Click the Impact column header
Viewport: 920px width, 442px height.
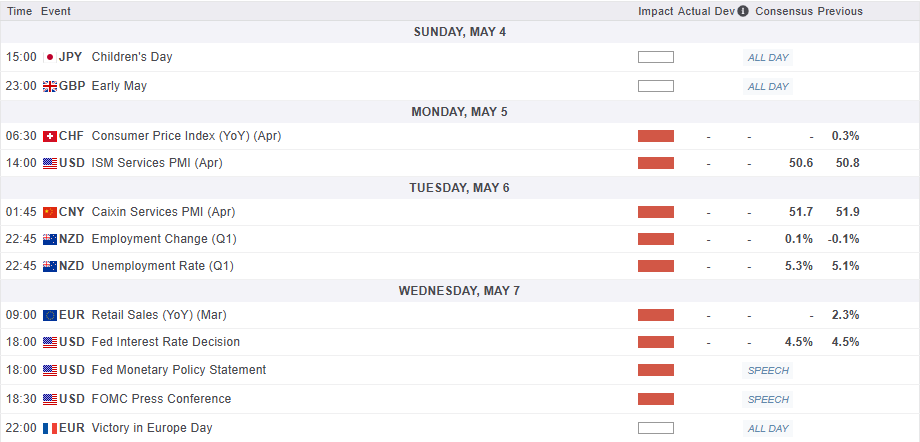point(656,12)
